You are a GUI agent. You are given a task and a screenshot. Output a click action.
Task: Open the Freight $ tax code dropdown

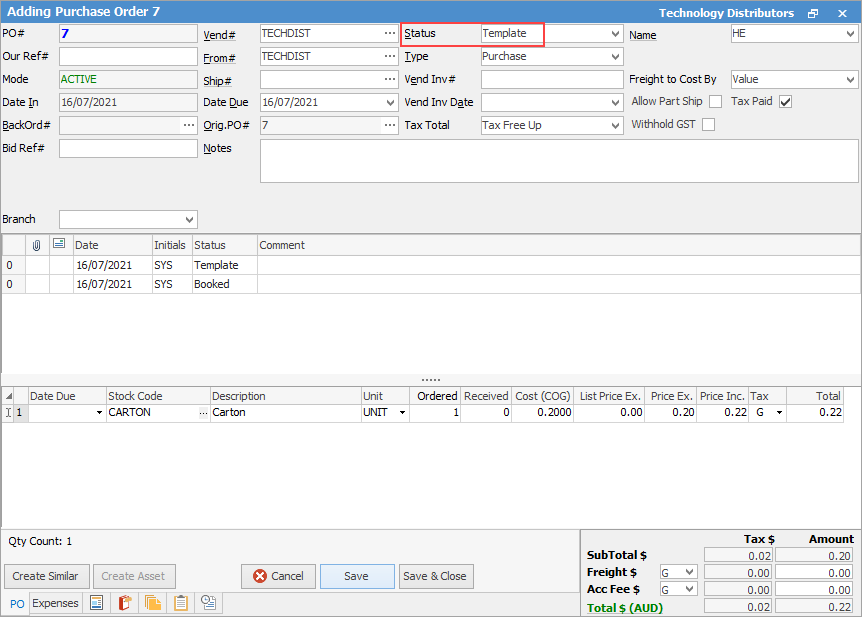(x=689, y=572)
